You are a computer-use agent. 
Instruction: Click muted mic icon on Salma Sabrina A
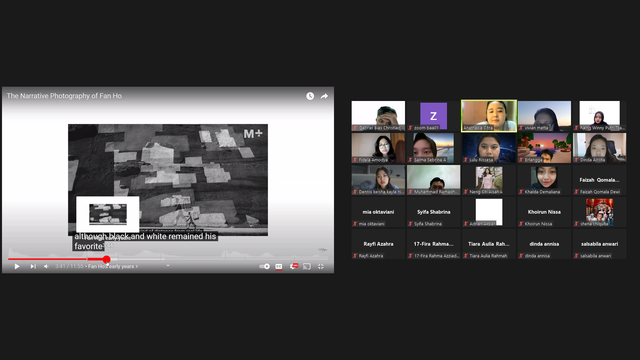pyautogui.click(x=411, y=160)
